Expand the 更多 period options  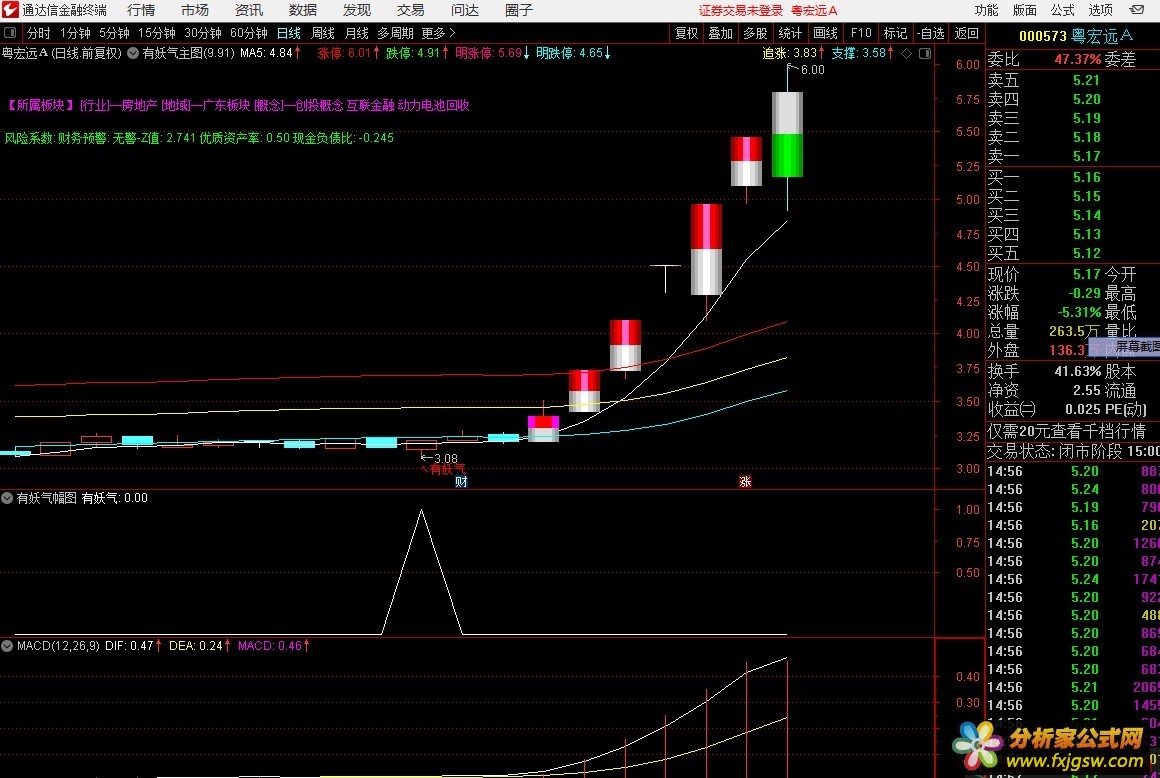(x=438, y=33)
